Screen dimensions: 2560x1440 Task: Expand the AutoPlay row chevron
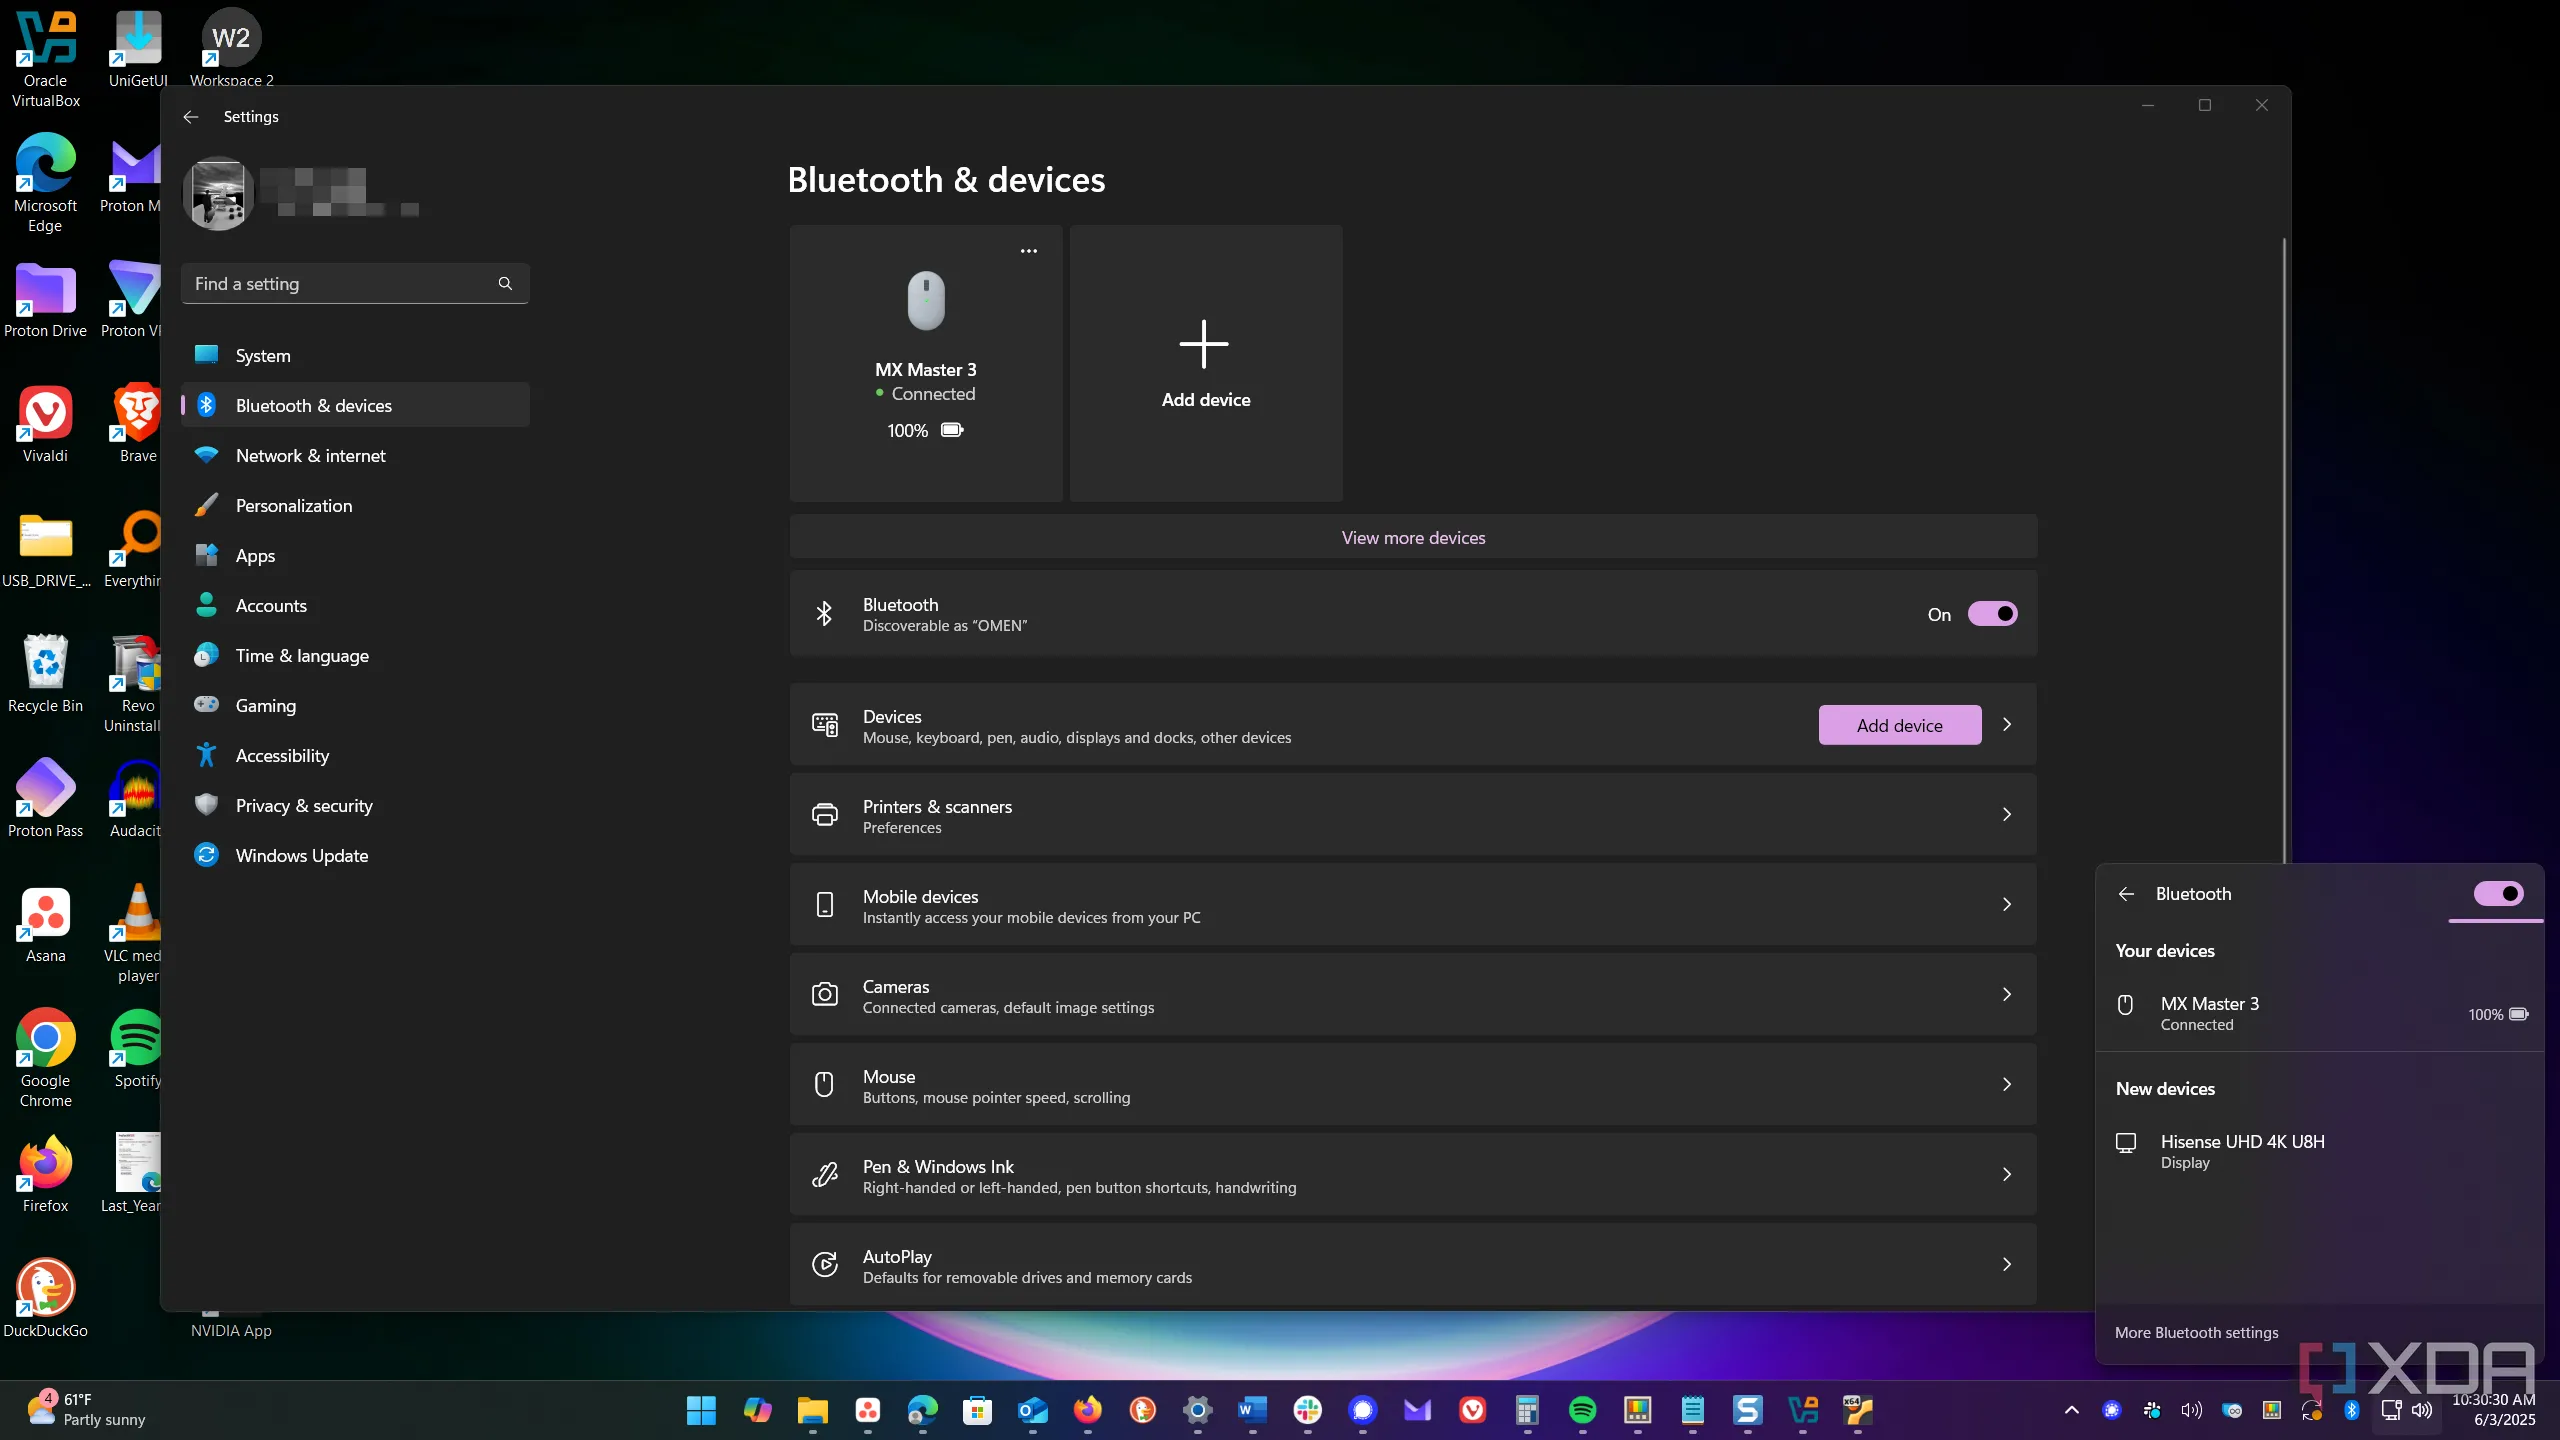(2006, 1265)
